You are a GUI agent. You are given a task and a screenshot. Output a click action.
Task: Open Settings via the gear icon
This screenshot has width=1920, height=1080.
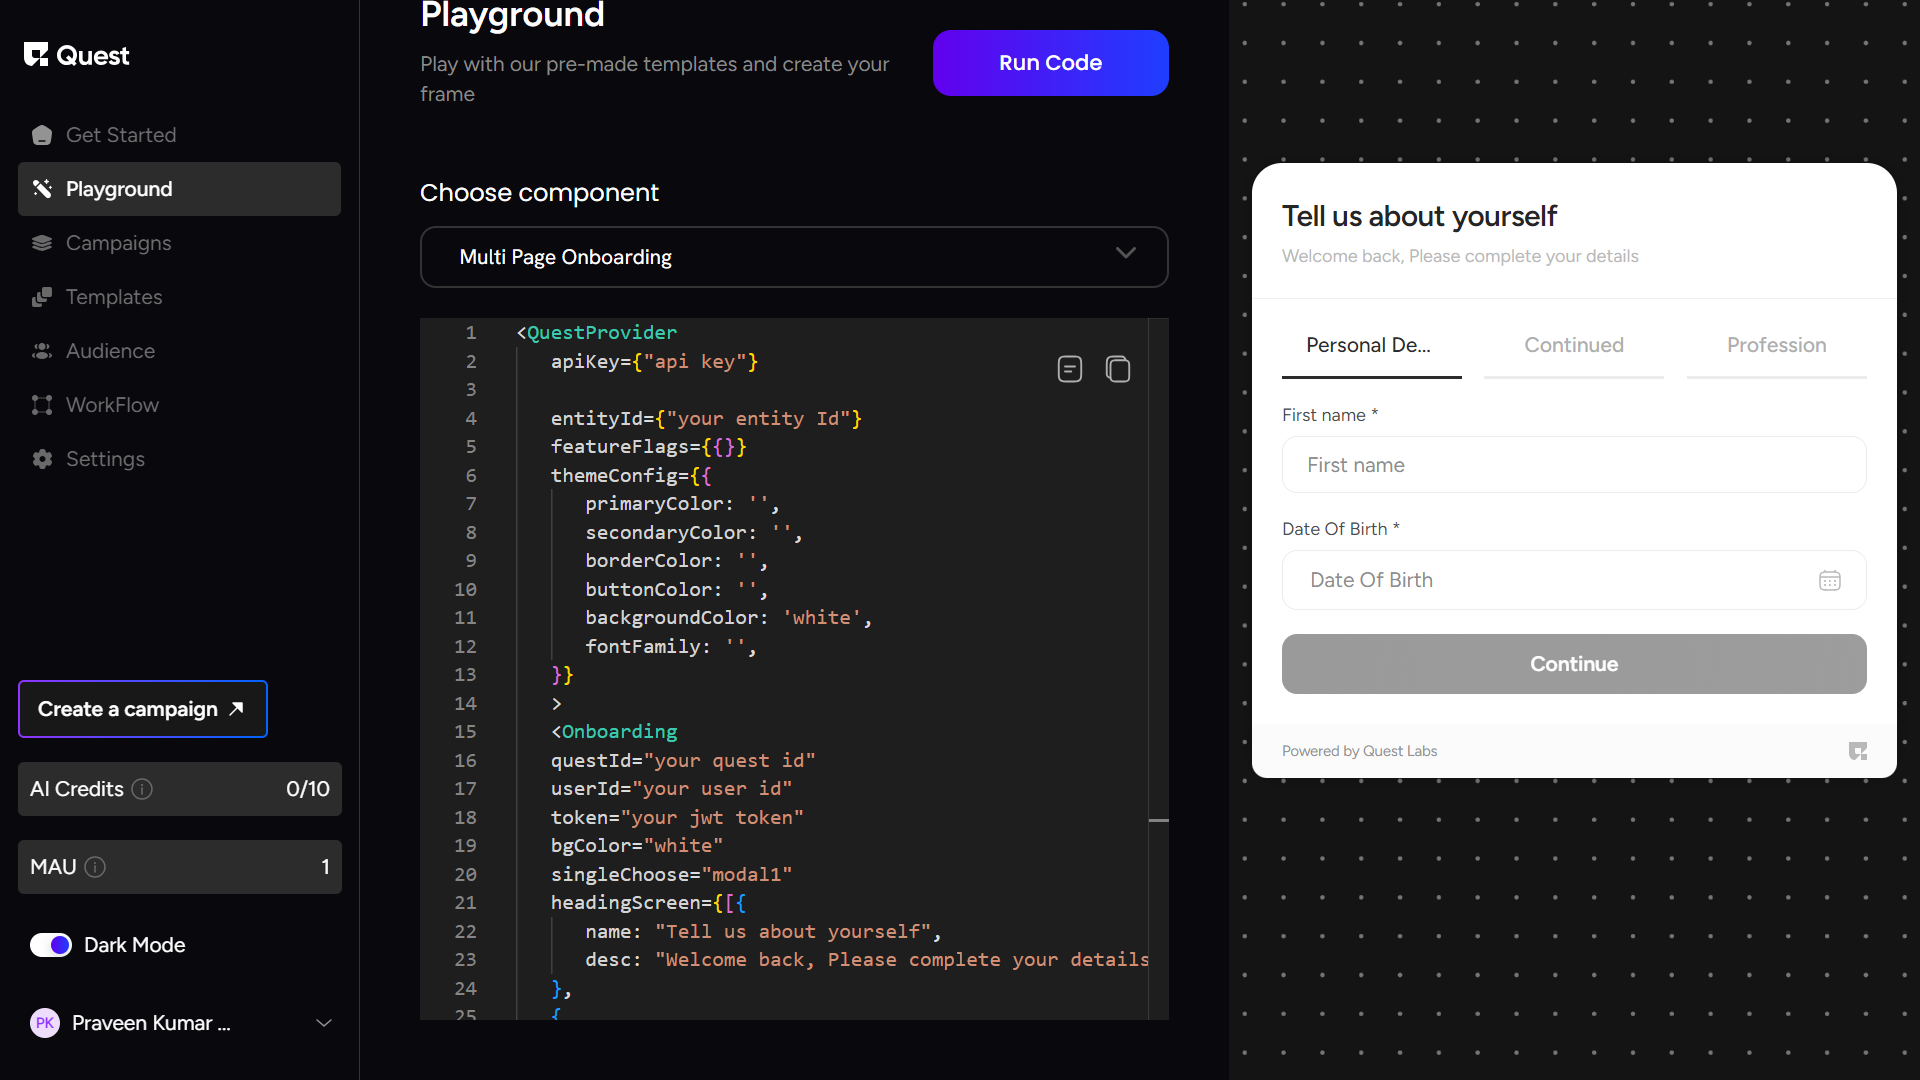pos(42,459)
